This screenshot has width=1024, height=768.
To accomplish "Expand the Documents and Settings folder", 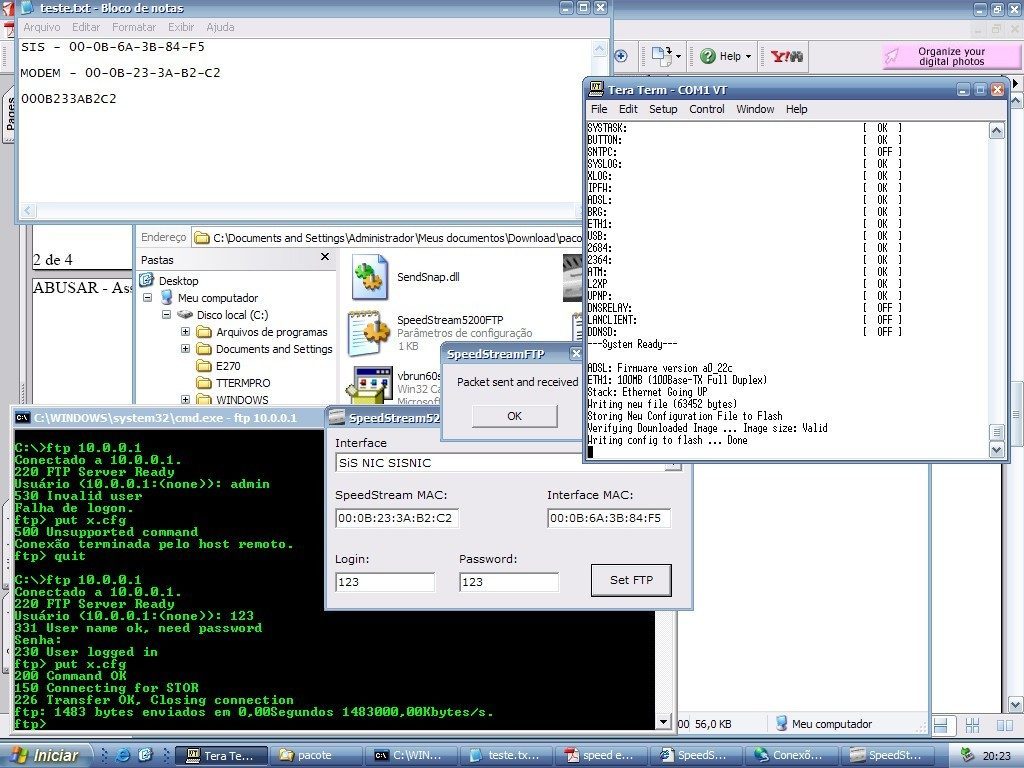I will (185, 349).
